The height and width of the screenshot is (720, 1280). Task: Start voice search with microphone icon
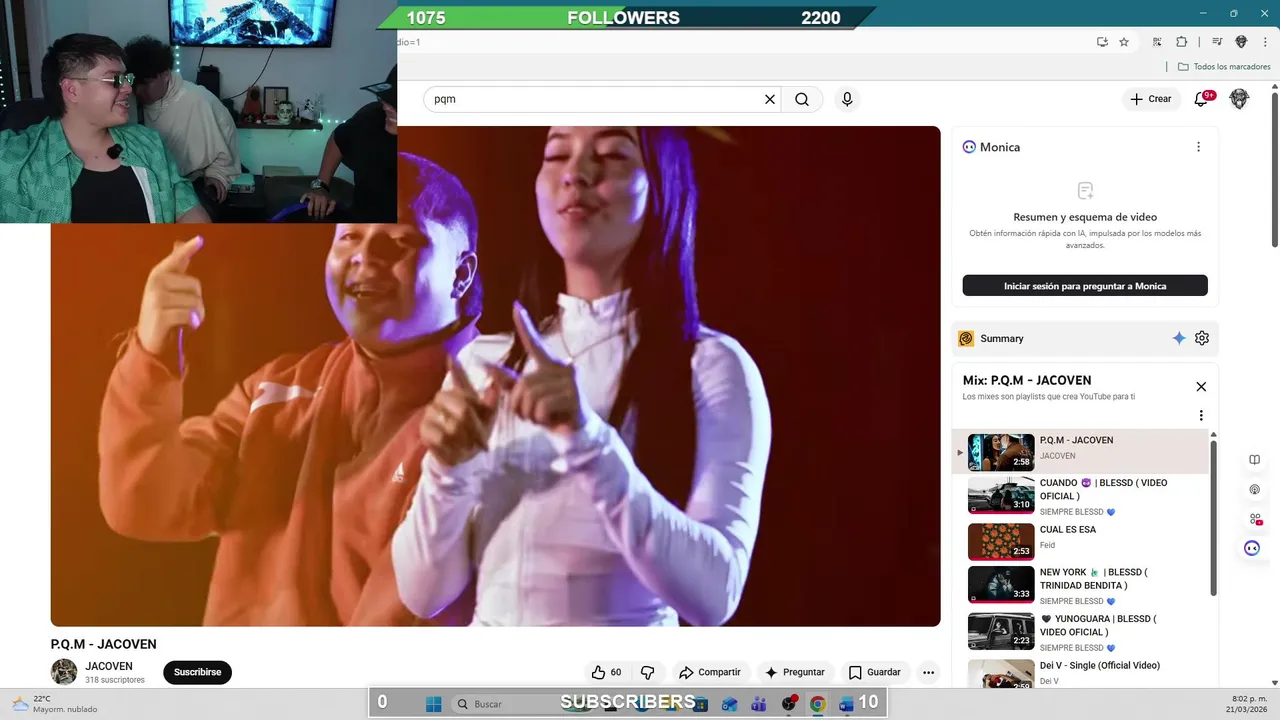tap(847, 99)
